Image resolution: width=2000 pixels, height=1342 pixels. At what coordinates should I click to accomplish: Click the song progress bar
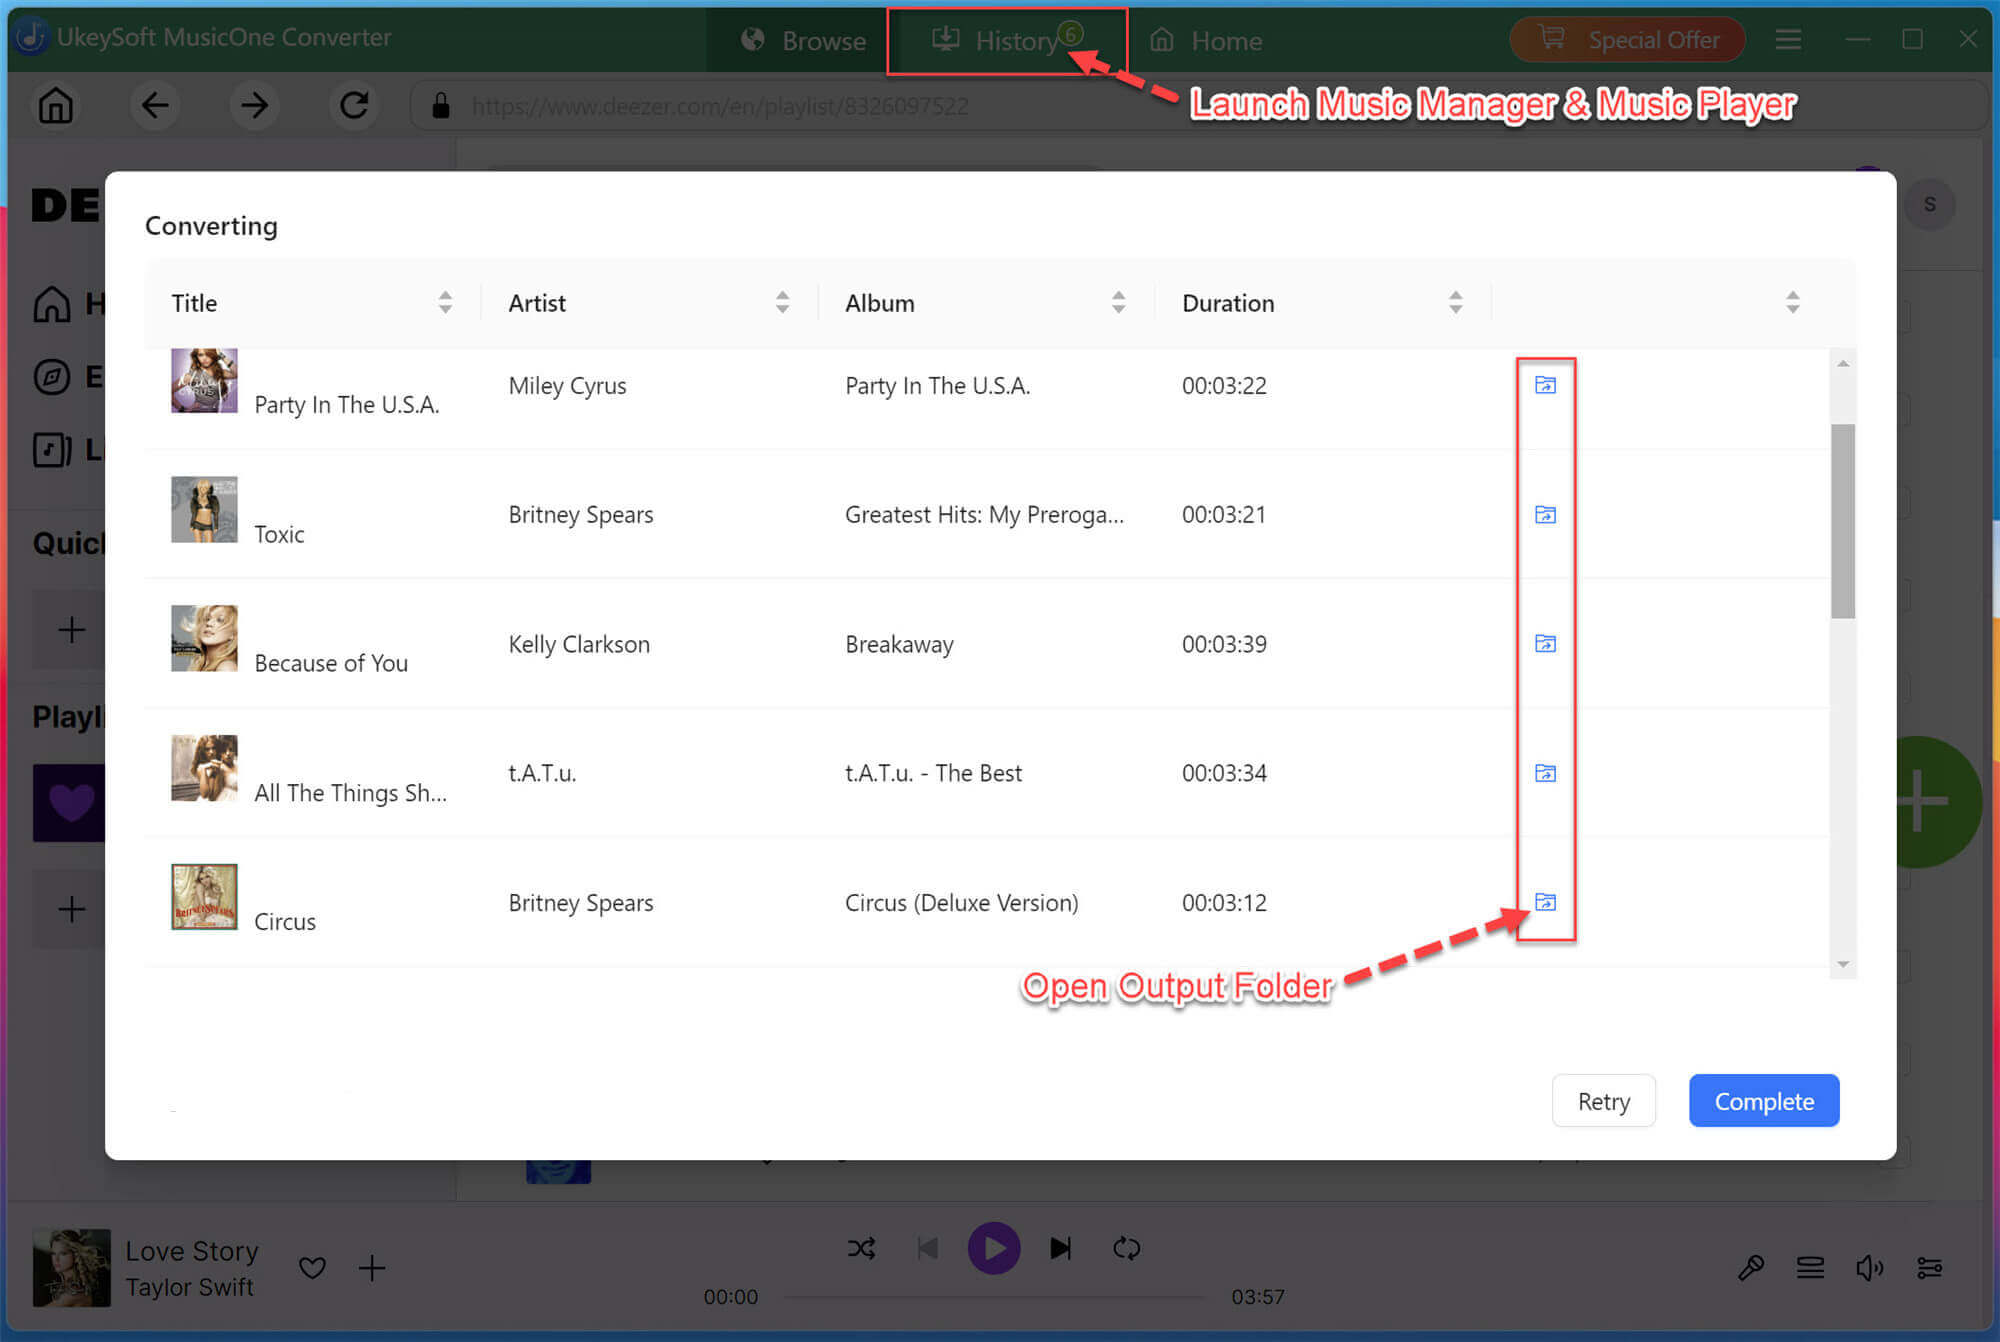pyautogui.click(x=994, y=1297)
